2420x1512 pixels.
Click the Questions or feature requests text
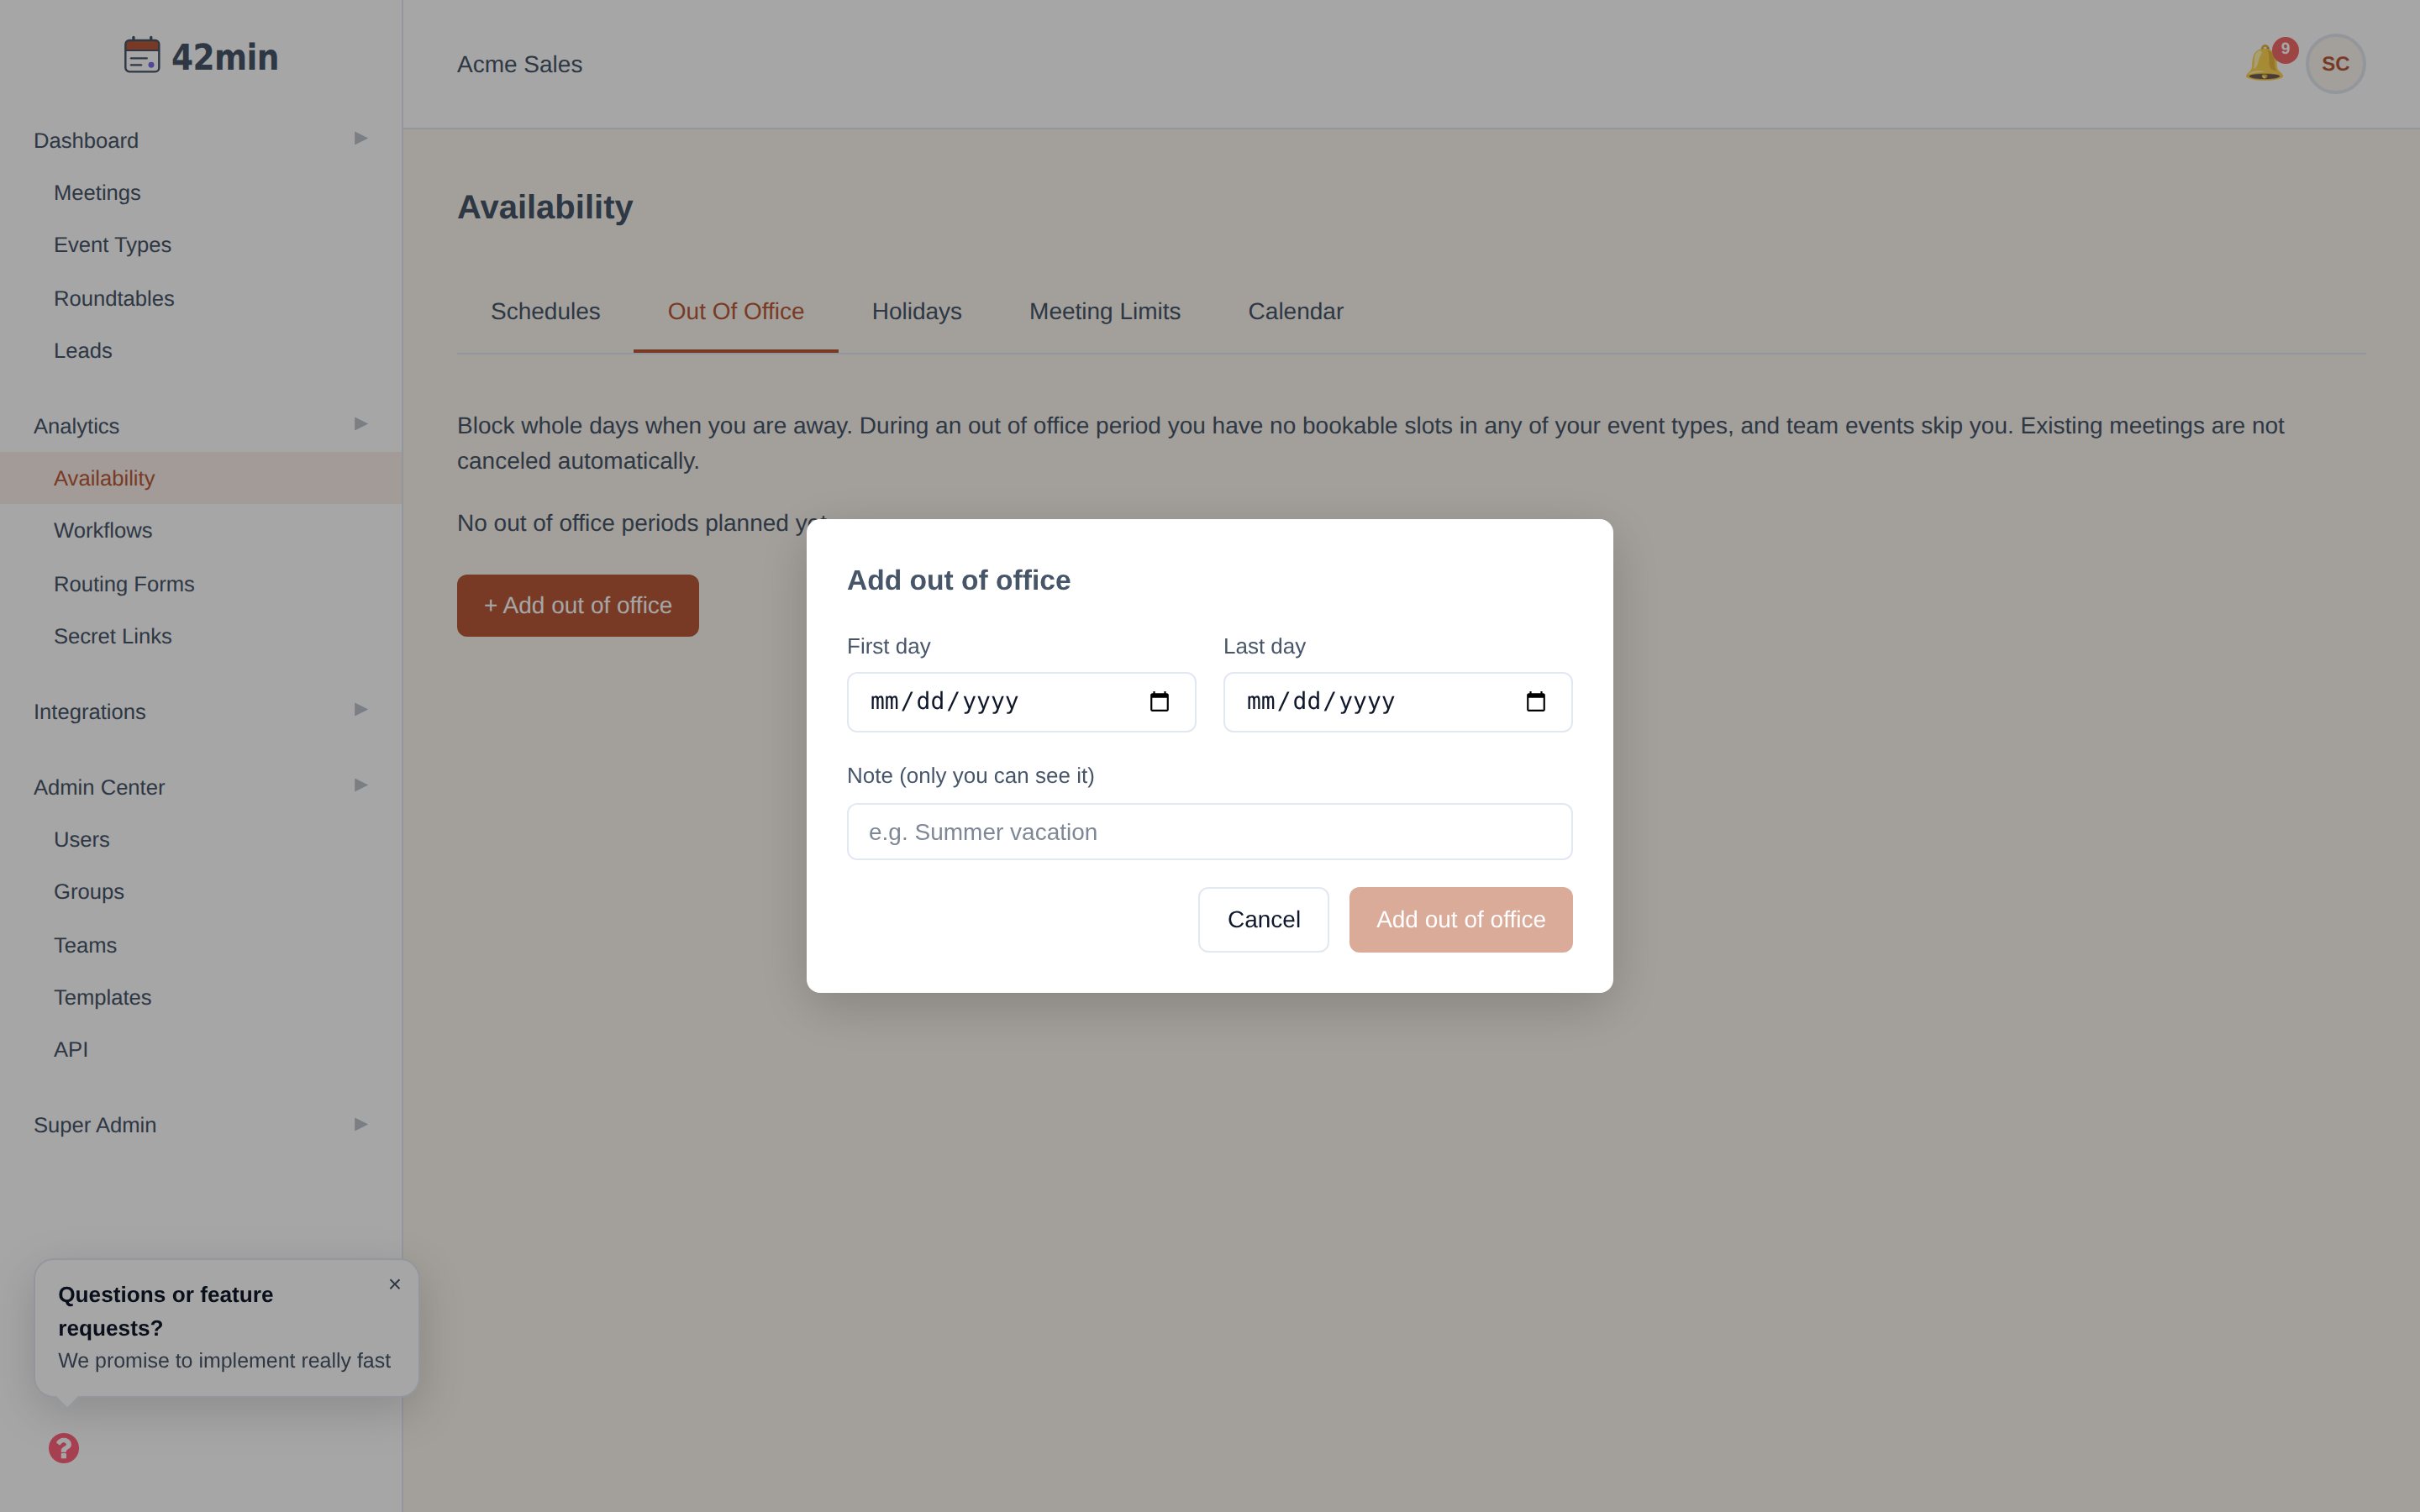[x=166, y=1311]
